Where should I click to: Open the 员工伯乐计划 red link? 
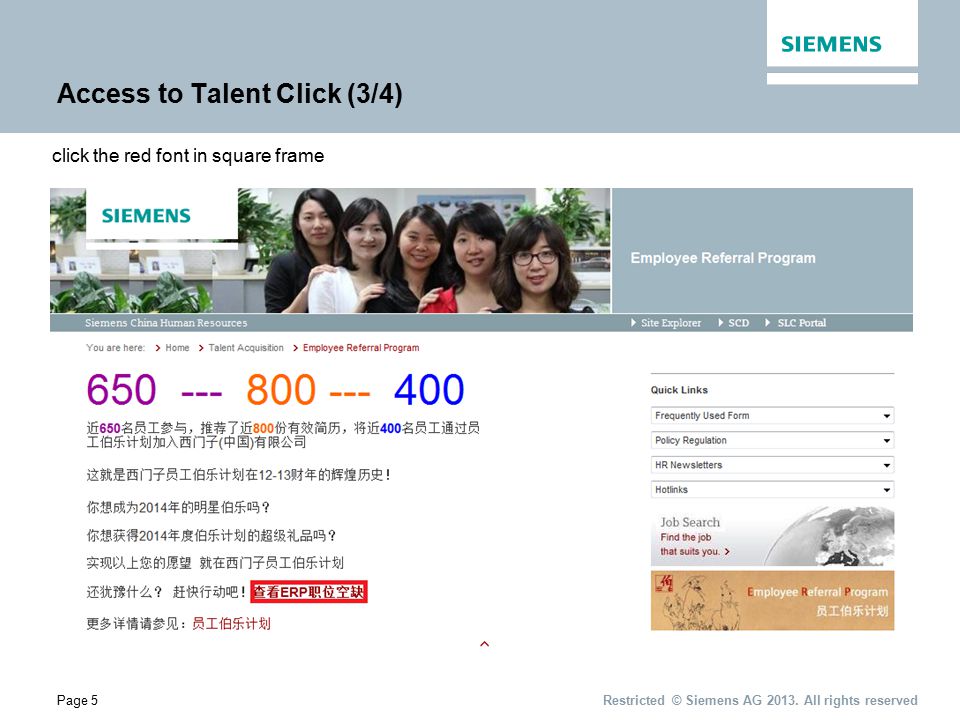pos(231,624)
